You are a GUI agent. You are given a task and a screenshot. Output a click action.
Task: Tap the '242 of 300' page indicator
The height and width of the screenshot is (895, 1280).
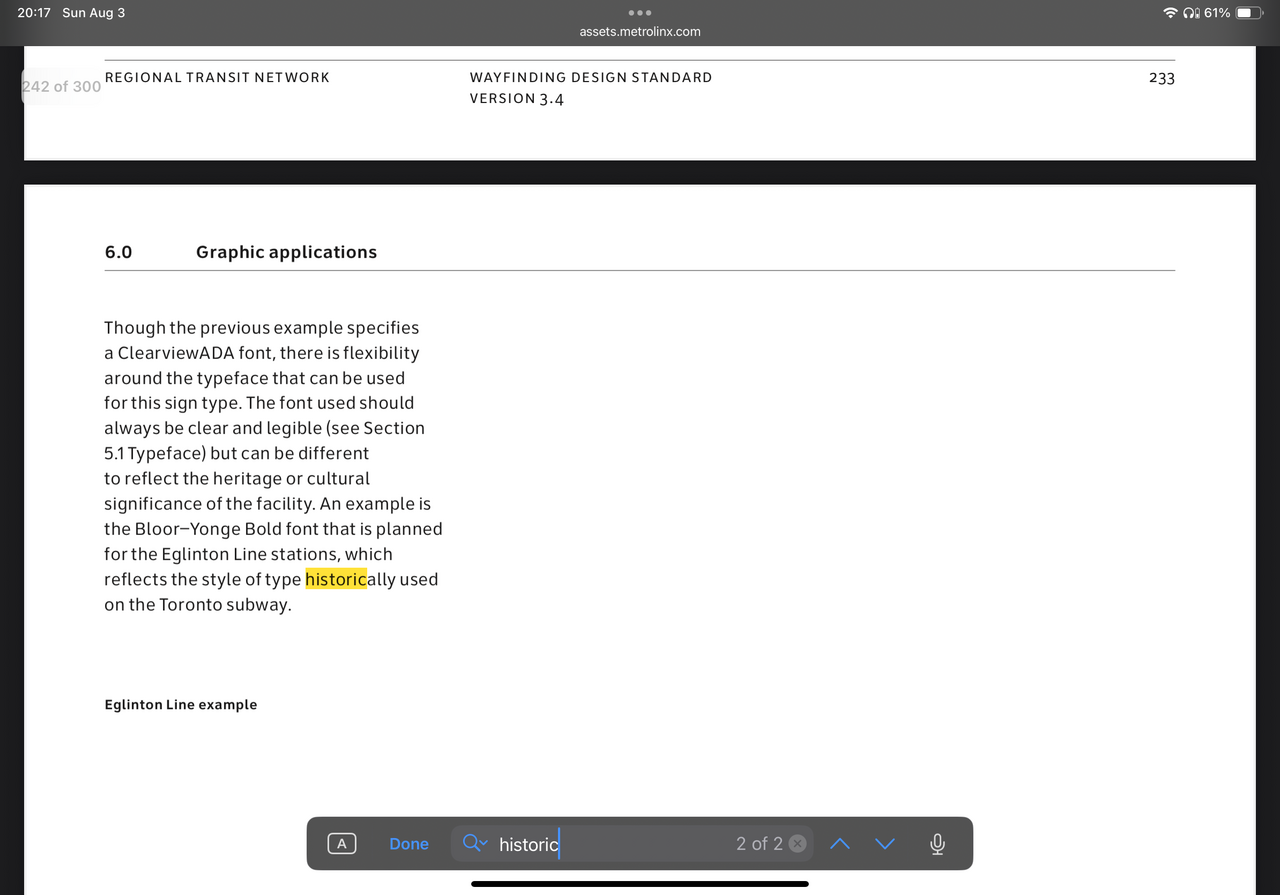pyautogui.click(x=61, y=87)
